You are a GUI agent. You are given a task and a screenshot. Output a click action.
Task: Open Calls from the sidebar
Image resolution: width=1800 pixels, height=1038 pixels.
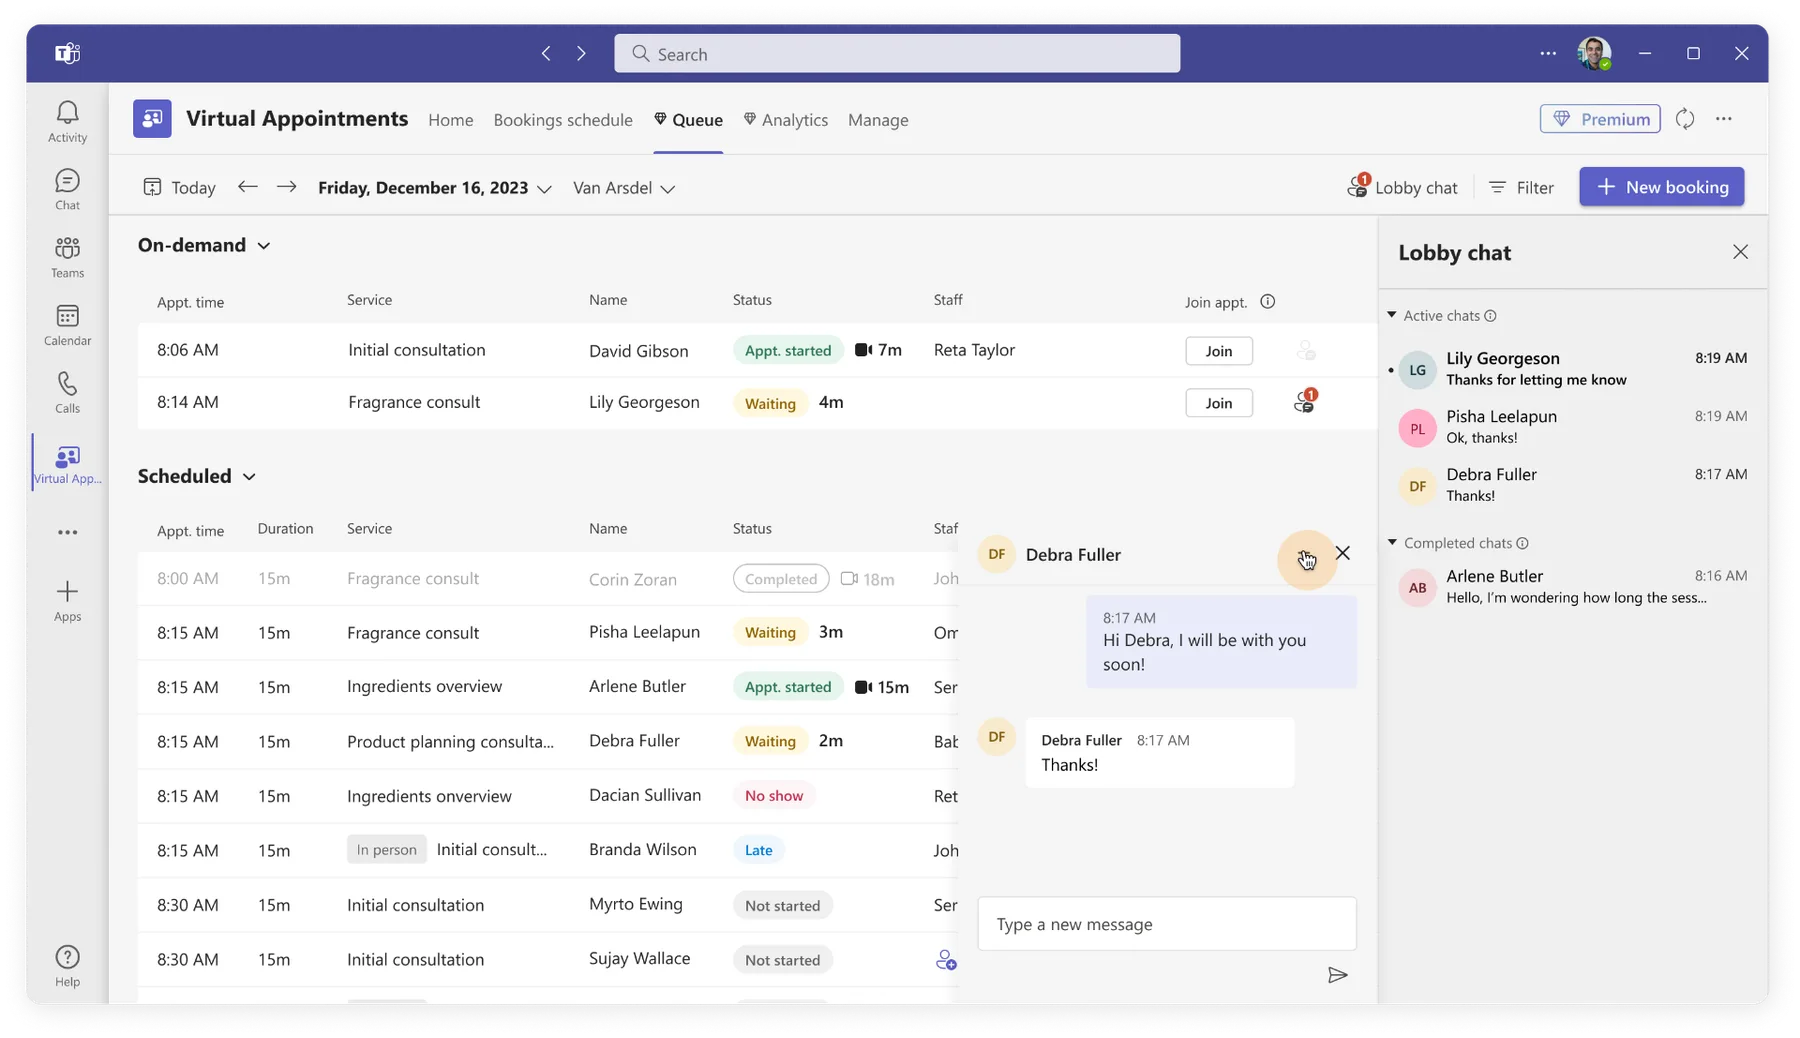pyautogui.click(x=67, y=393)
